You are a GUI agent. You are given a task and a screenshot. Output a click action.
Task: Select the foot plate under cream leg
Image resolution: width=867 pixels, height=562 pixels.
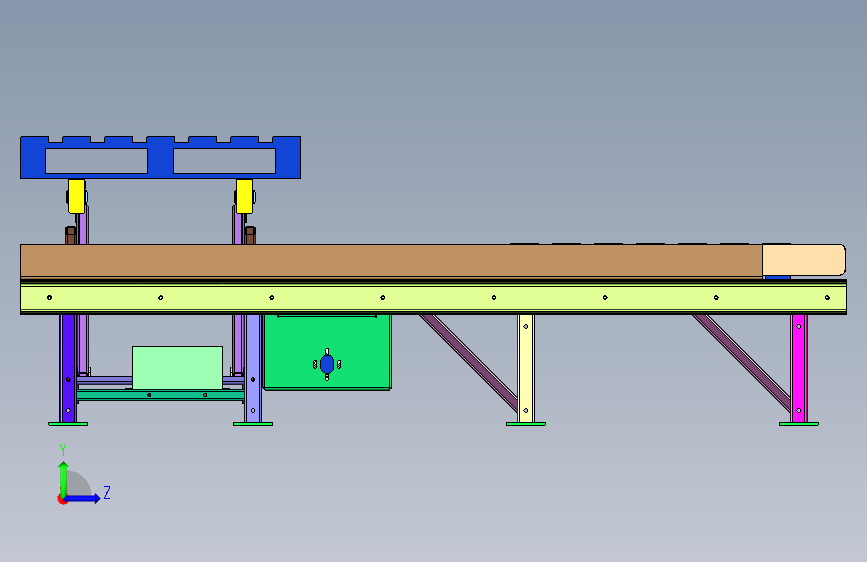(526, 424)
